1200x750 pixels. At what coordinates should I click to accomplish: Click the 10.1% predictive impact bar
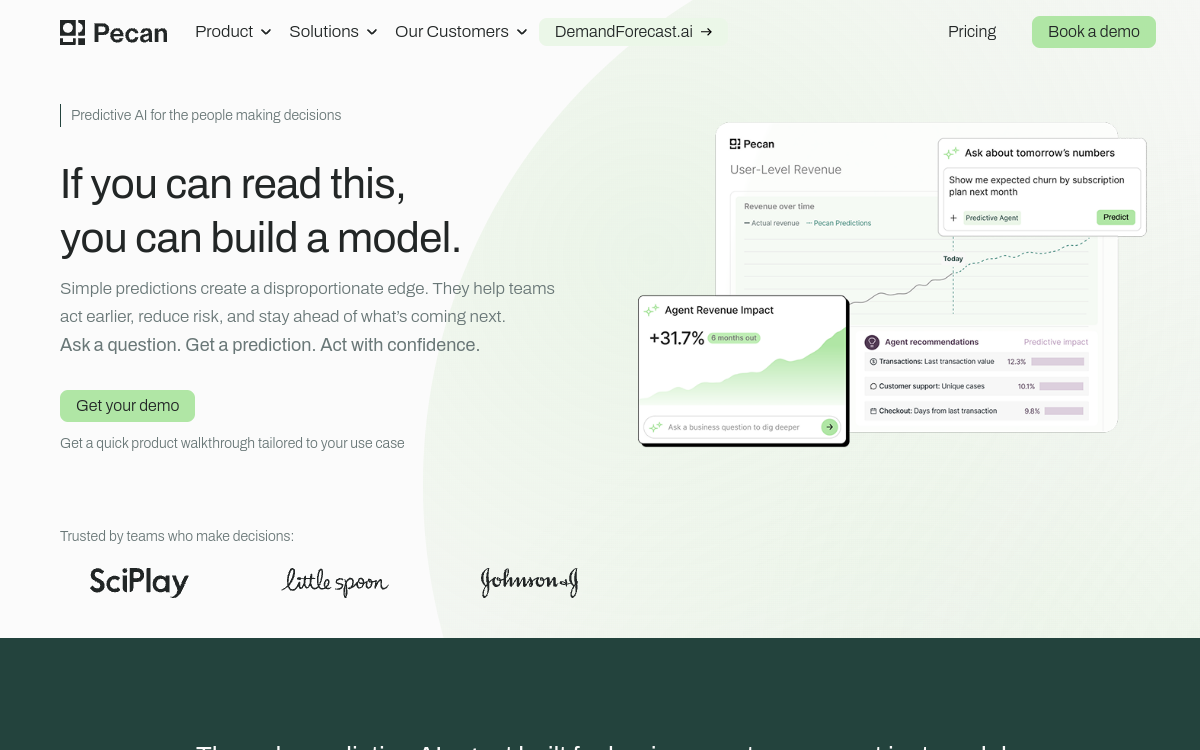(x=1061, y=386)
